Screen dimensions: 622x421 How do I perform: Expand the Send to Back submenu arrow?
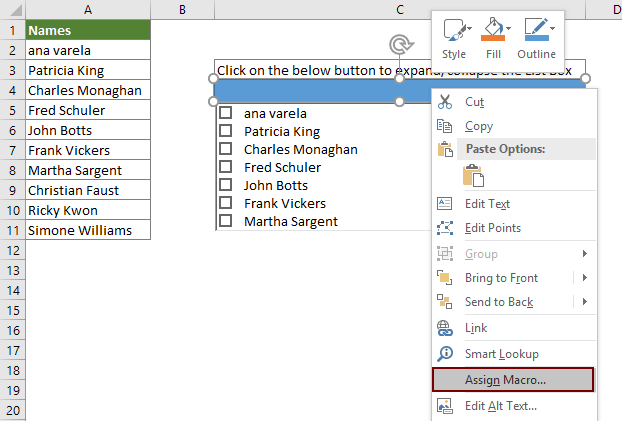tap(584, 302)
